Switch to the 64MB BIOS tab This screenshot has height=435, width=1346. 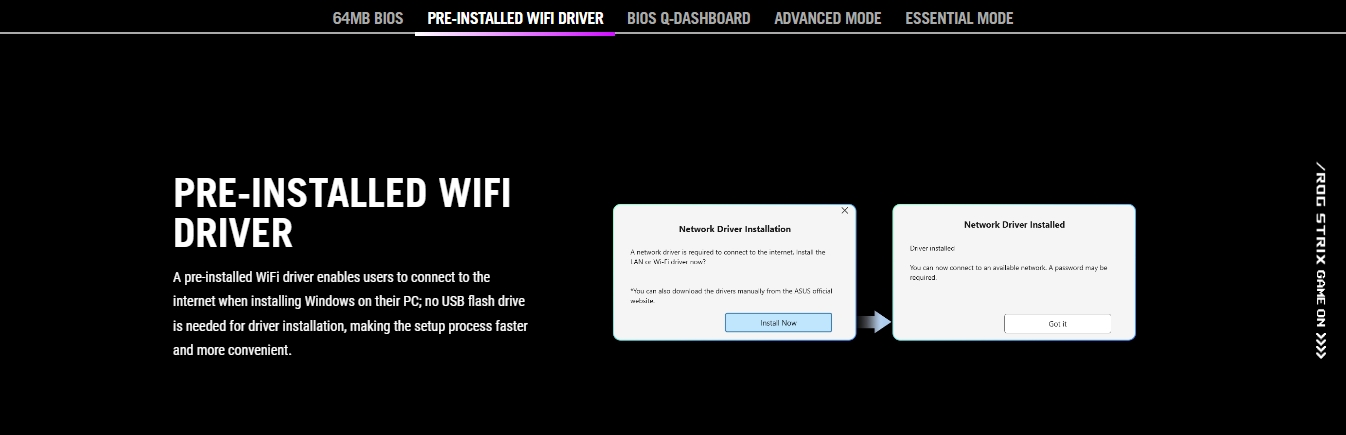pos(368,18)
